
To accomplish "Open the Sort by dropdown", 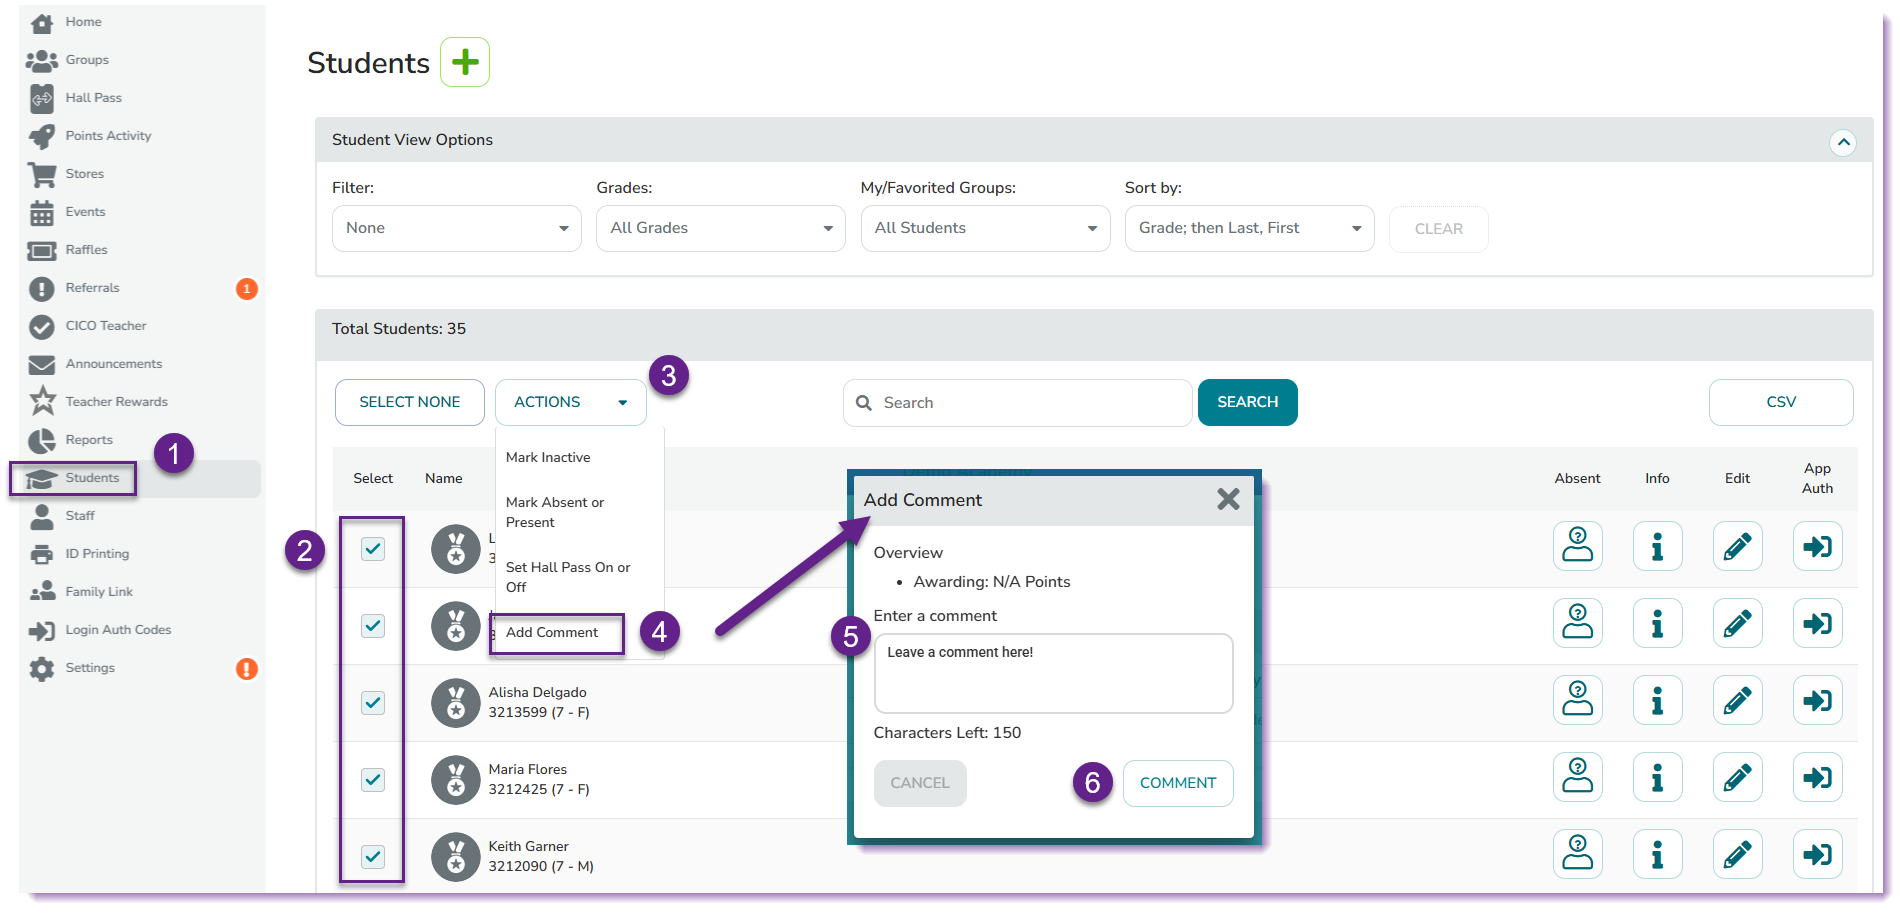I will click(x=1250, y=228).
